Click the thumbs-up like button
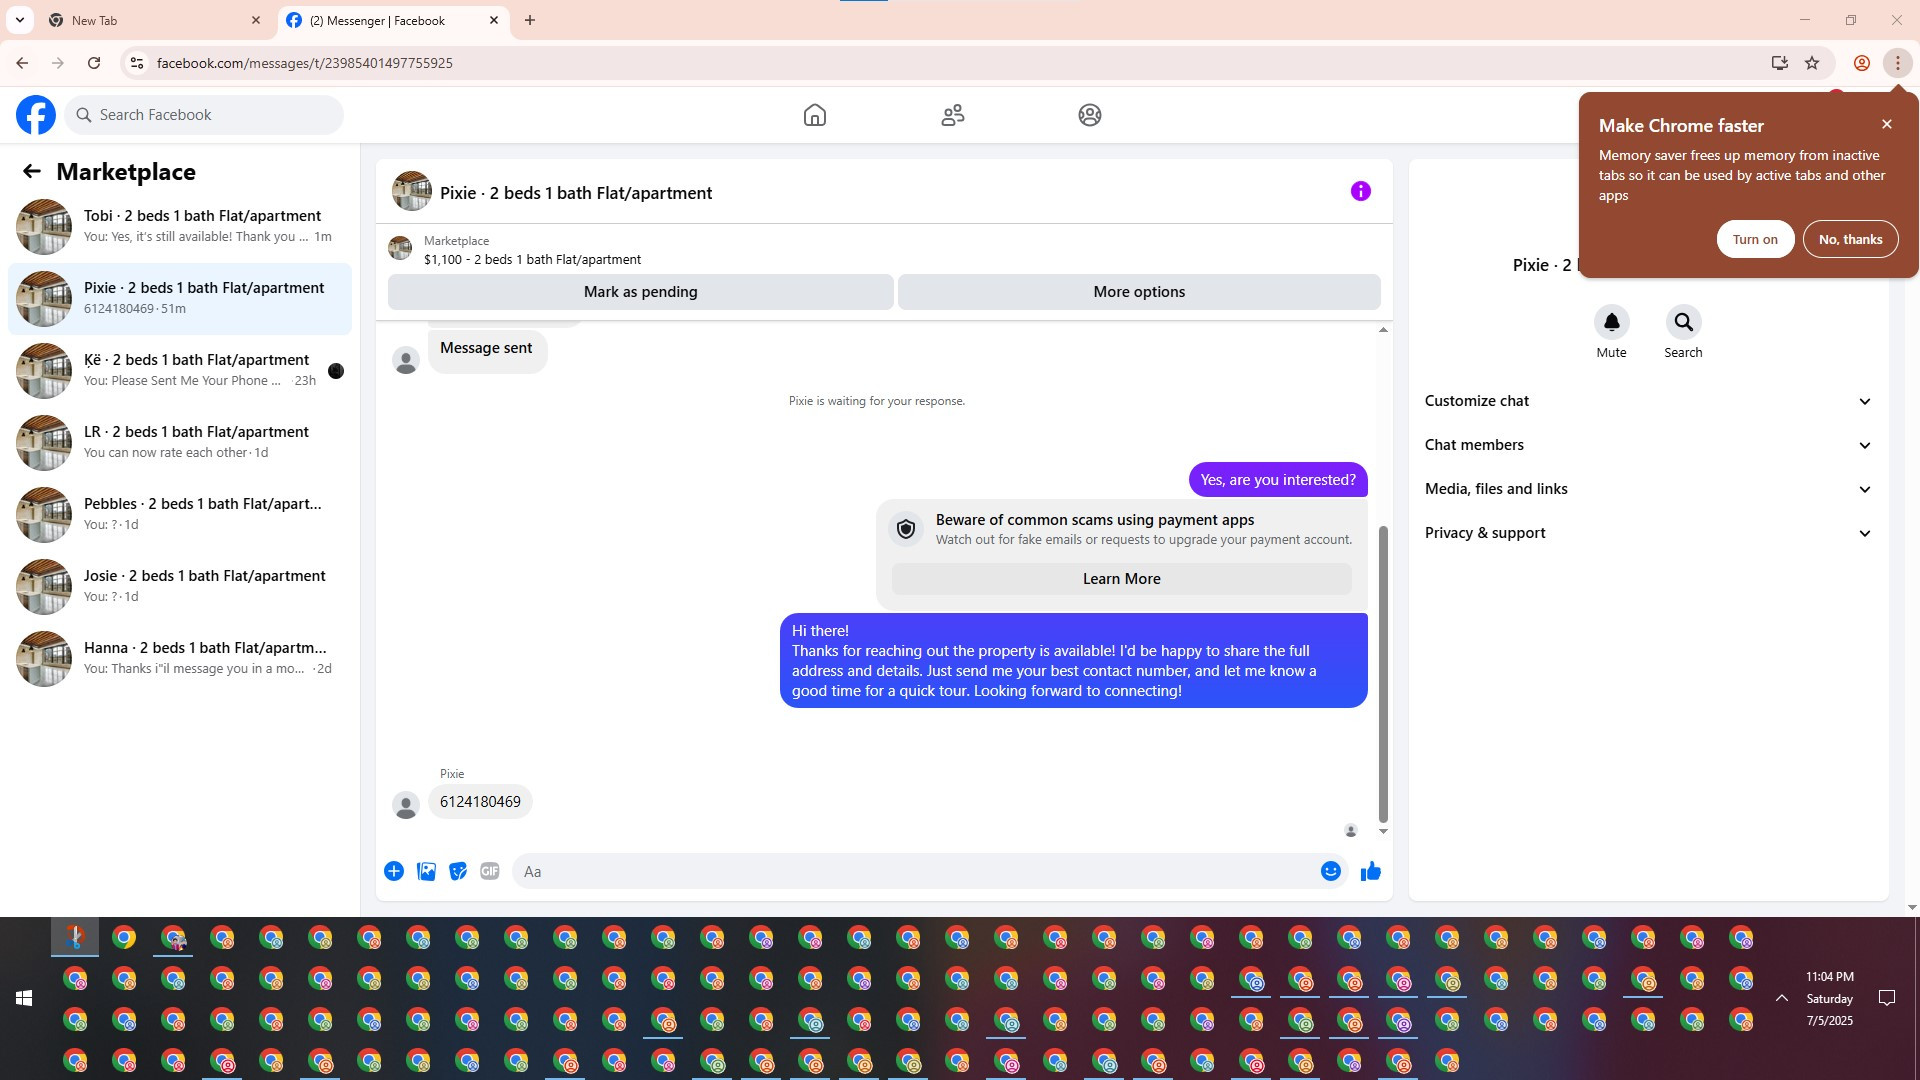1920x1080 pixels. click(x=1370, y=871)
